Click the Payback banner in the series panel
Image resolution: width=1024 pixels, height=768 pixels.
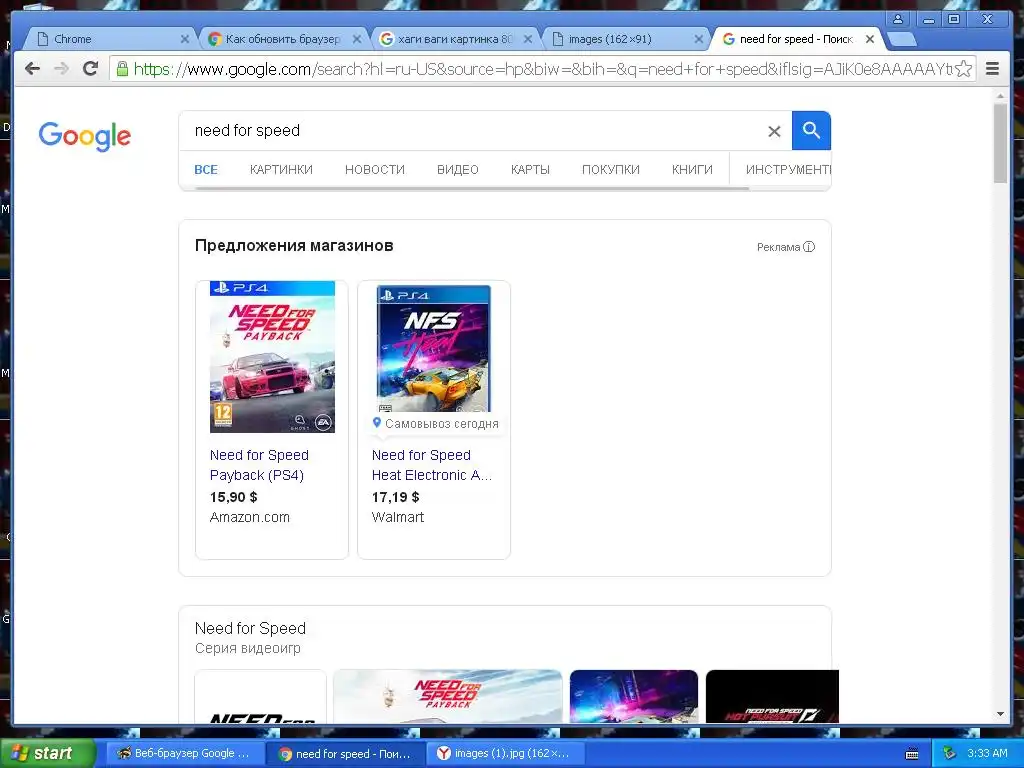point(447,696)
